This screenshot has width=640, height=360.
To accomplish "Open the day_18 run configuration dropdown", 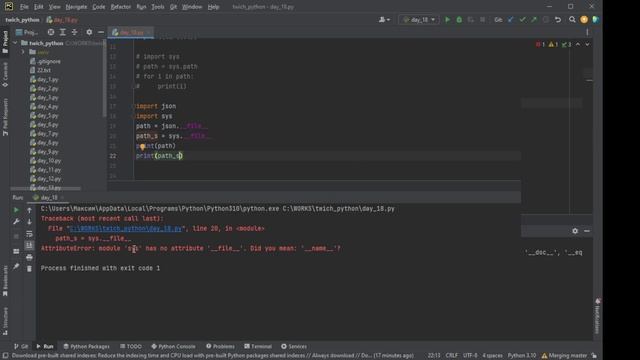I will (x=419, y=20).
